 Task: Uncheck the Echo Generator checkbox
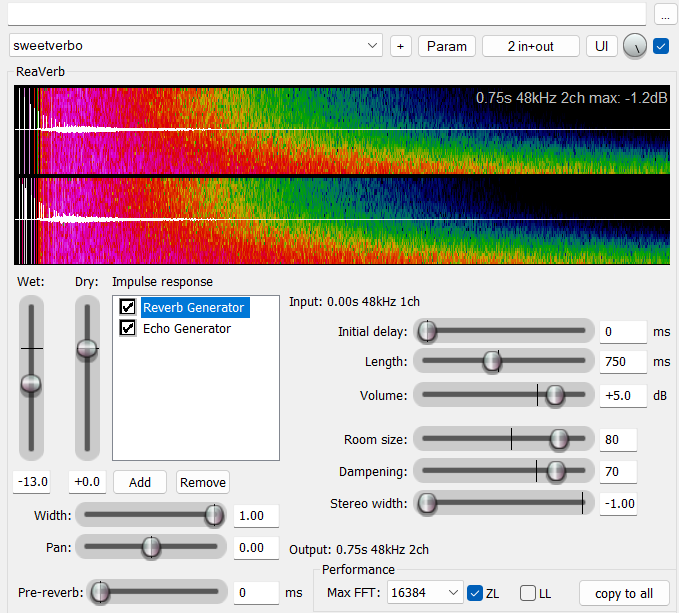coord(128,328)
